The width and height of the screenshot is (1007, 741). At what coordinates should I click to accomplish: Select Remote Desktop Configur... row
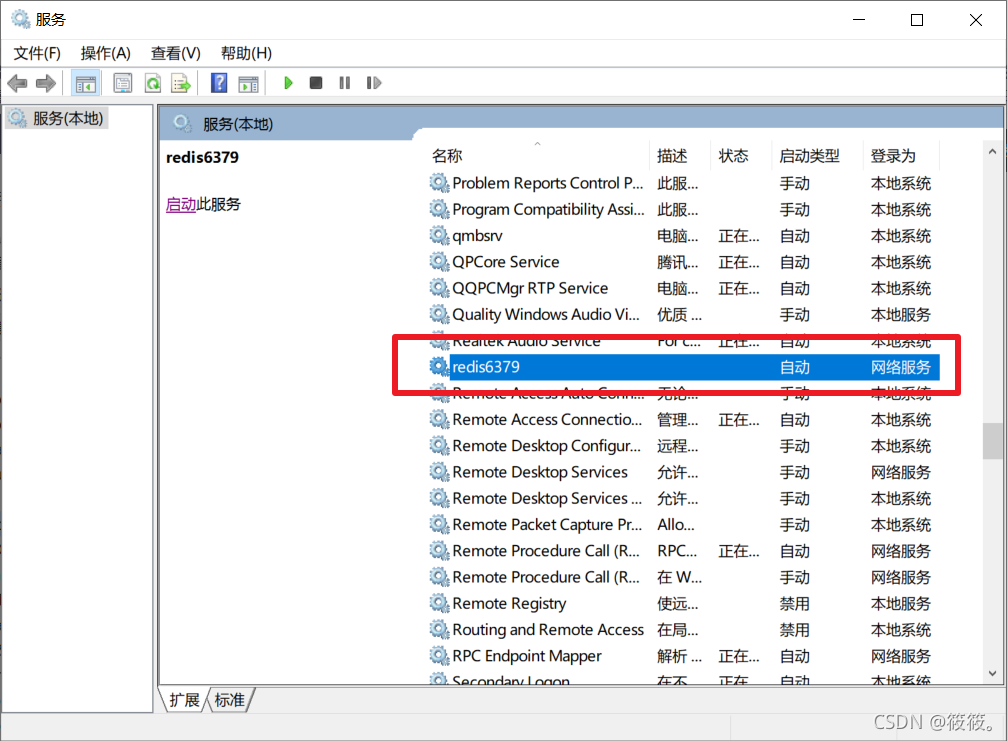684,446
